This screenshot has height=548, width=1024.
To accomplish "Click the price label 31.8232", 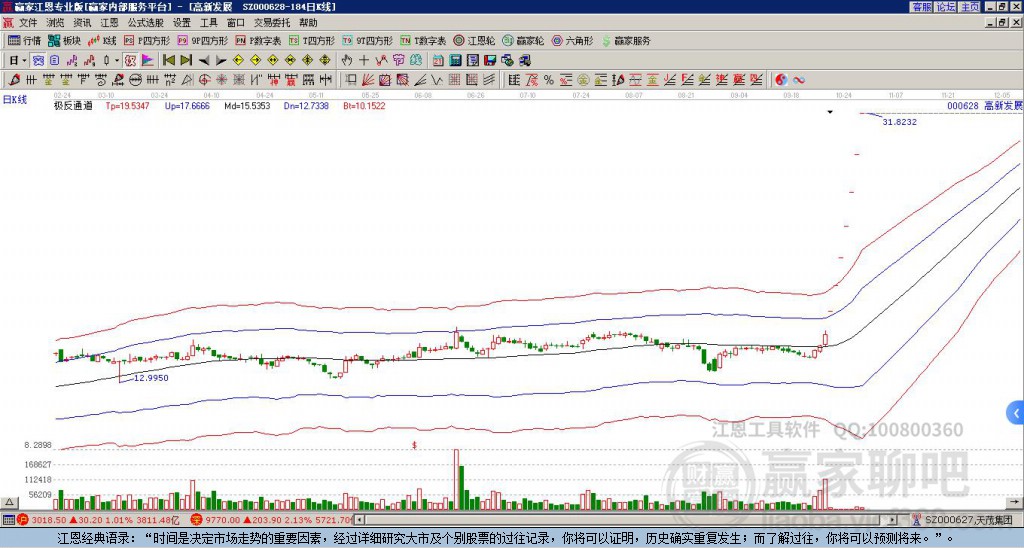I will (899, 122).
